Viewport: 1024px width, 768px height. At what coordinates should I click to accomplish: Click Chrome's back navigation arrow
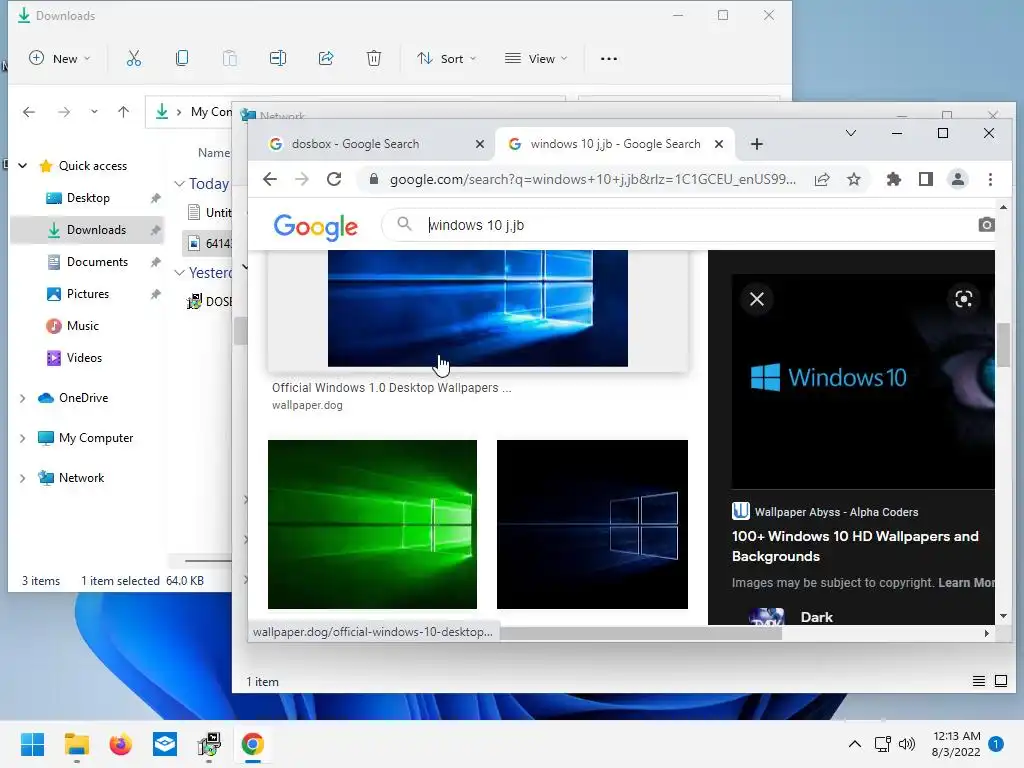click(270, 179)
